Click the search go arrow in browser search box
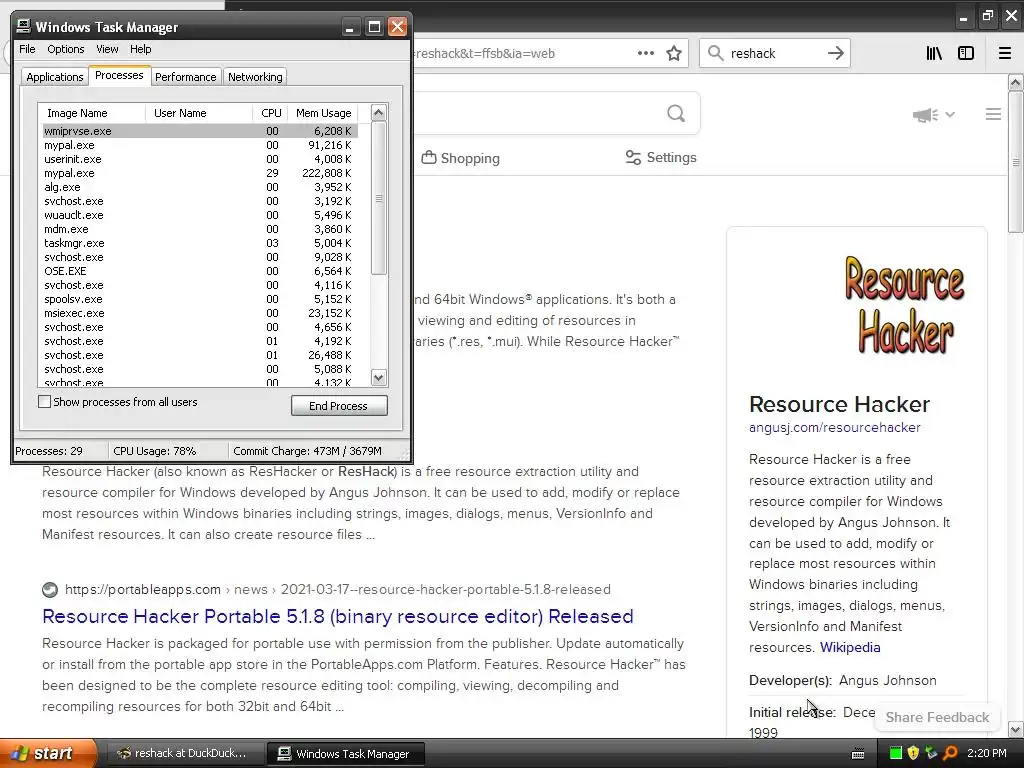Image resolution: width=1024 pixels, height=768 pixels. coord(836,54)
